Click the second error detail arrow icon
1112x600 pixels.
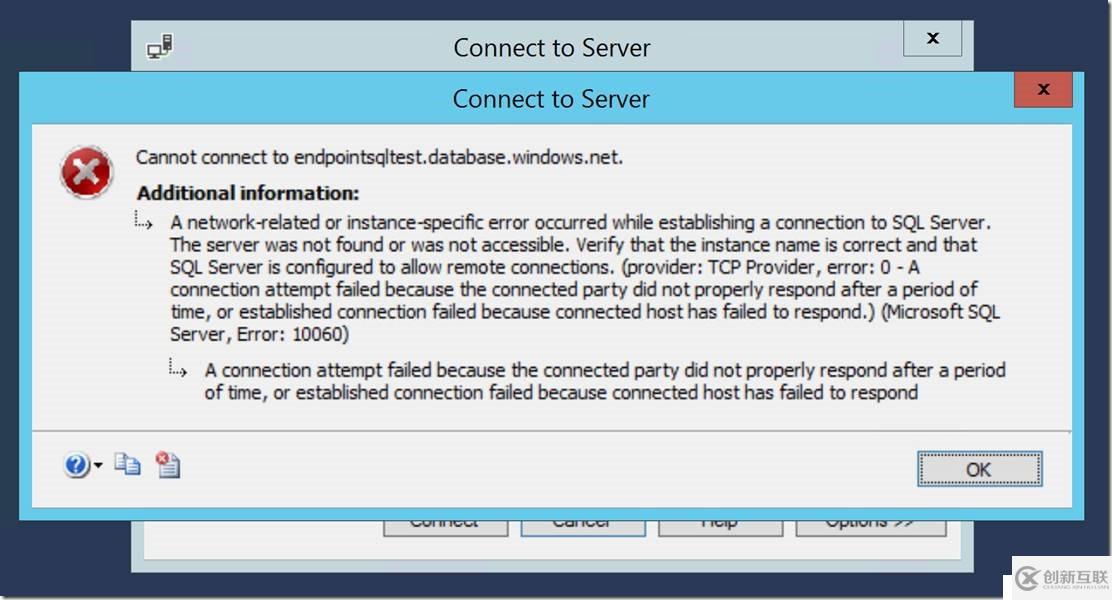pyautogui.click(x=178, y=370)
